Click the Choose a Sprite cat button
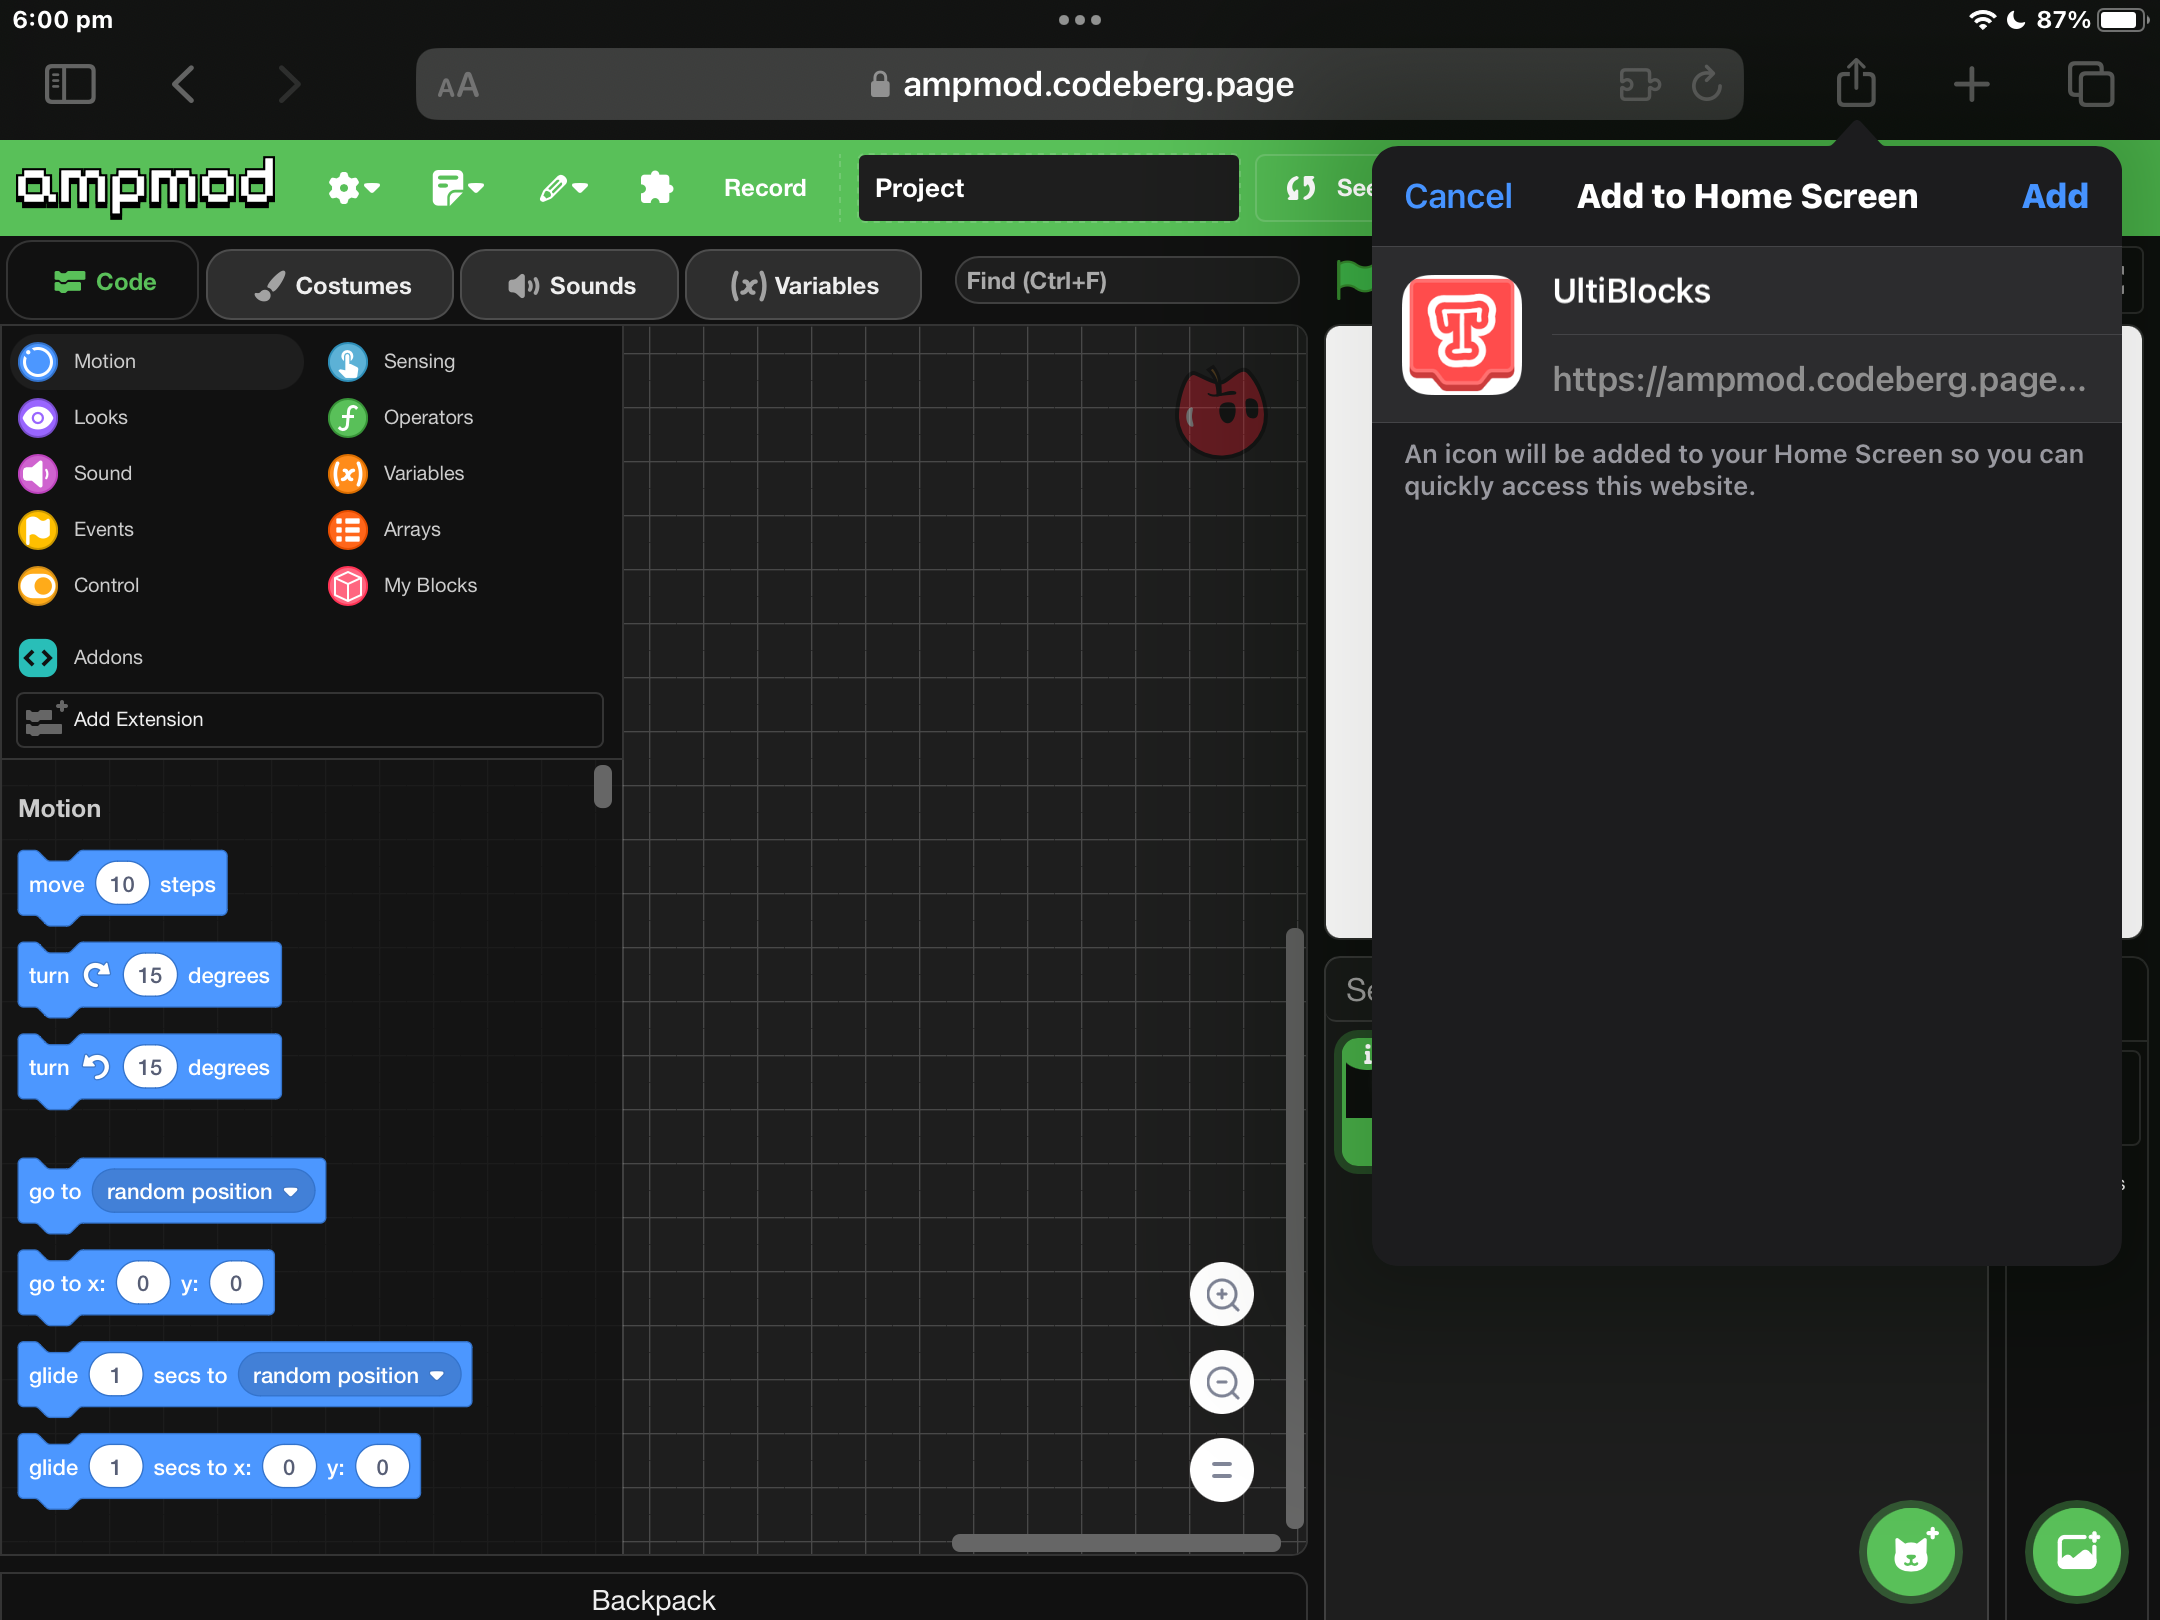The image size is (2160, 1620). [x=1911, y=1552]
